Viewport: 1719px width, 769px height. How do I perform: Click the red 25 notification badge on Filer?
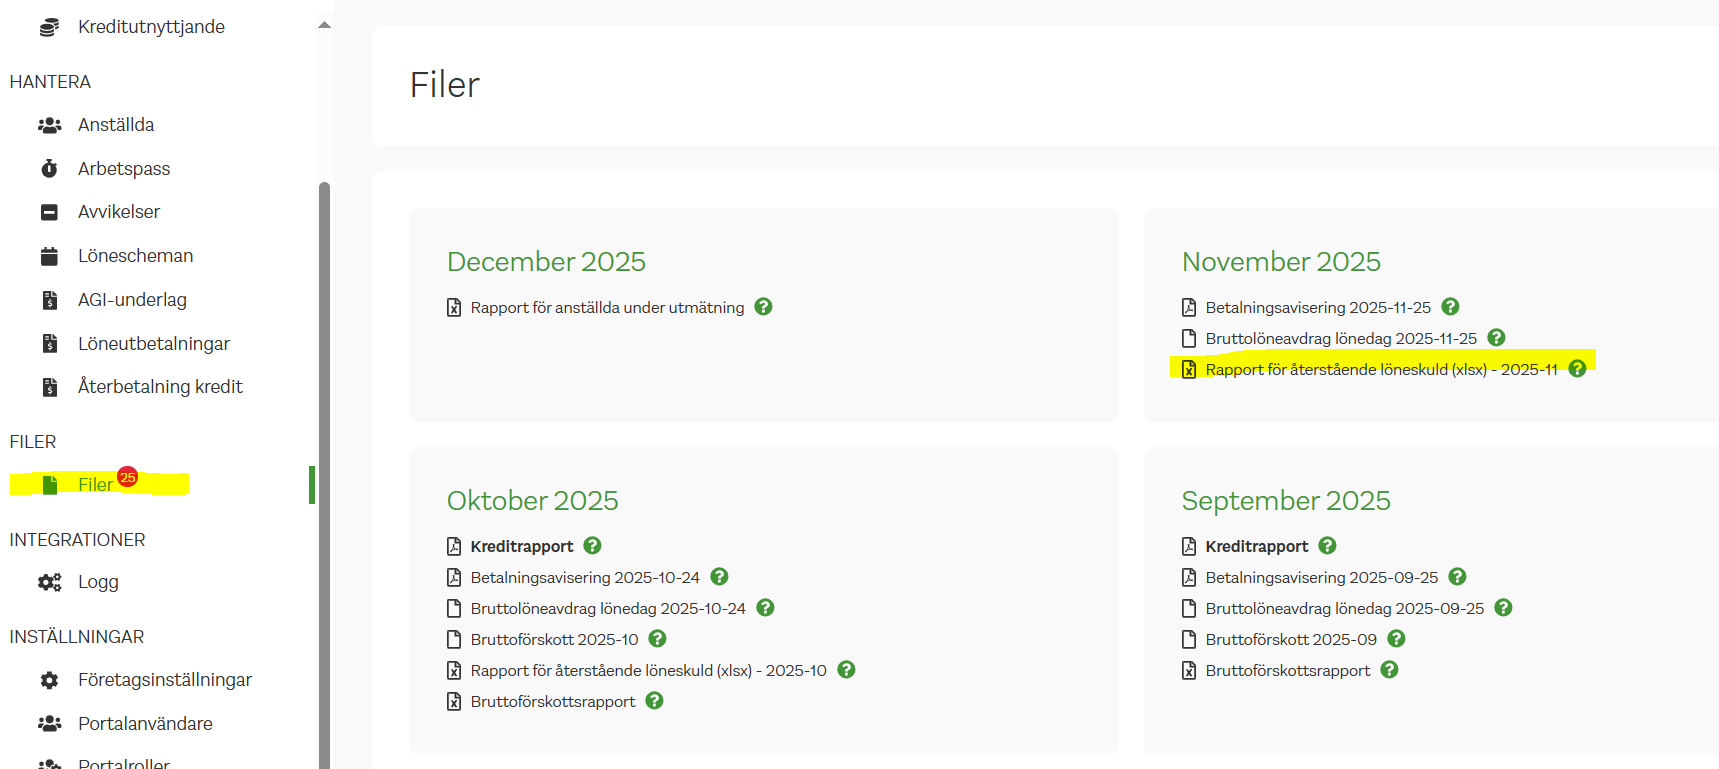(x=127, y=477)
